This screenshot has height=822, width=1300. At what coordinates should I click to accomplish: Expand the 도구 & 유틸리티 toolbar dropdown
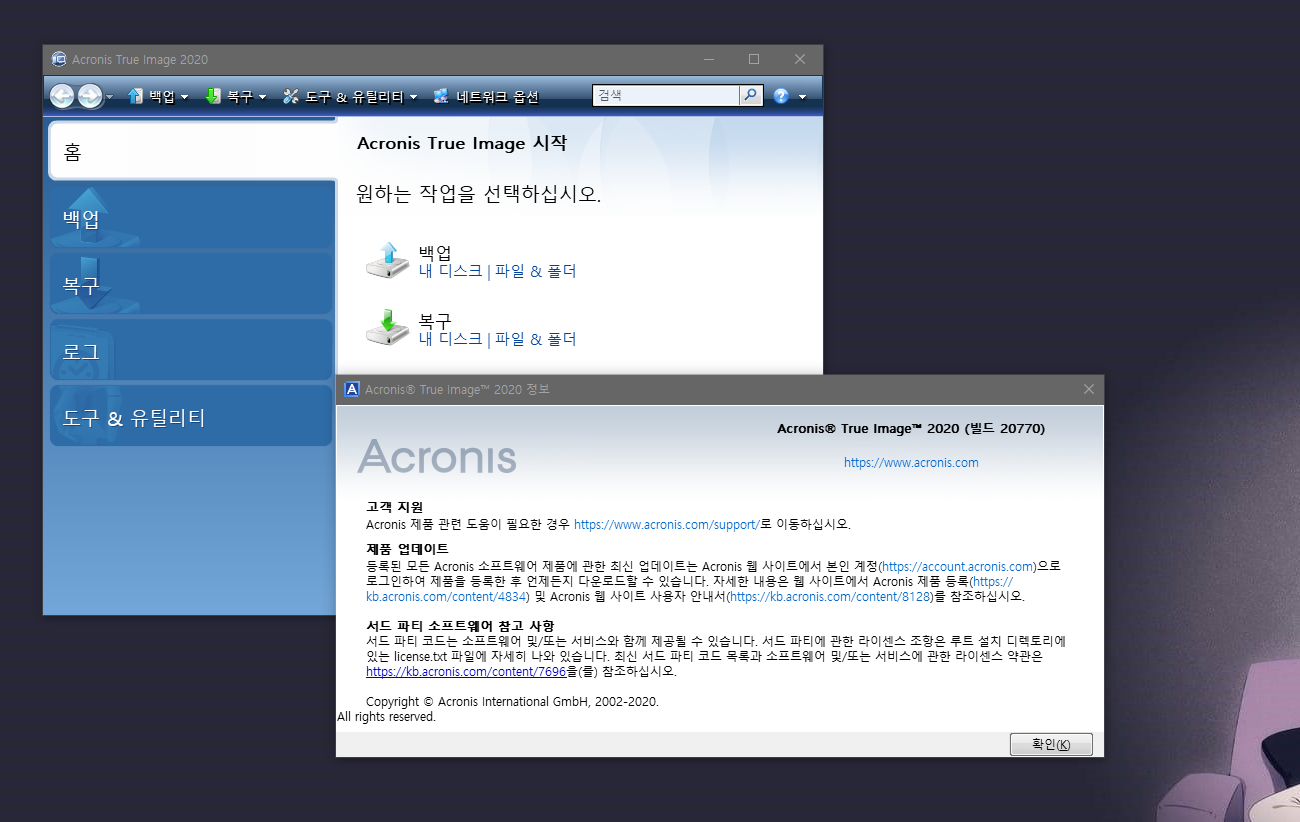tap(413, 97)
